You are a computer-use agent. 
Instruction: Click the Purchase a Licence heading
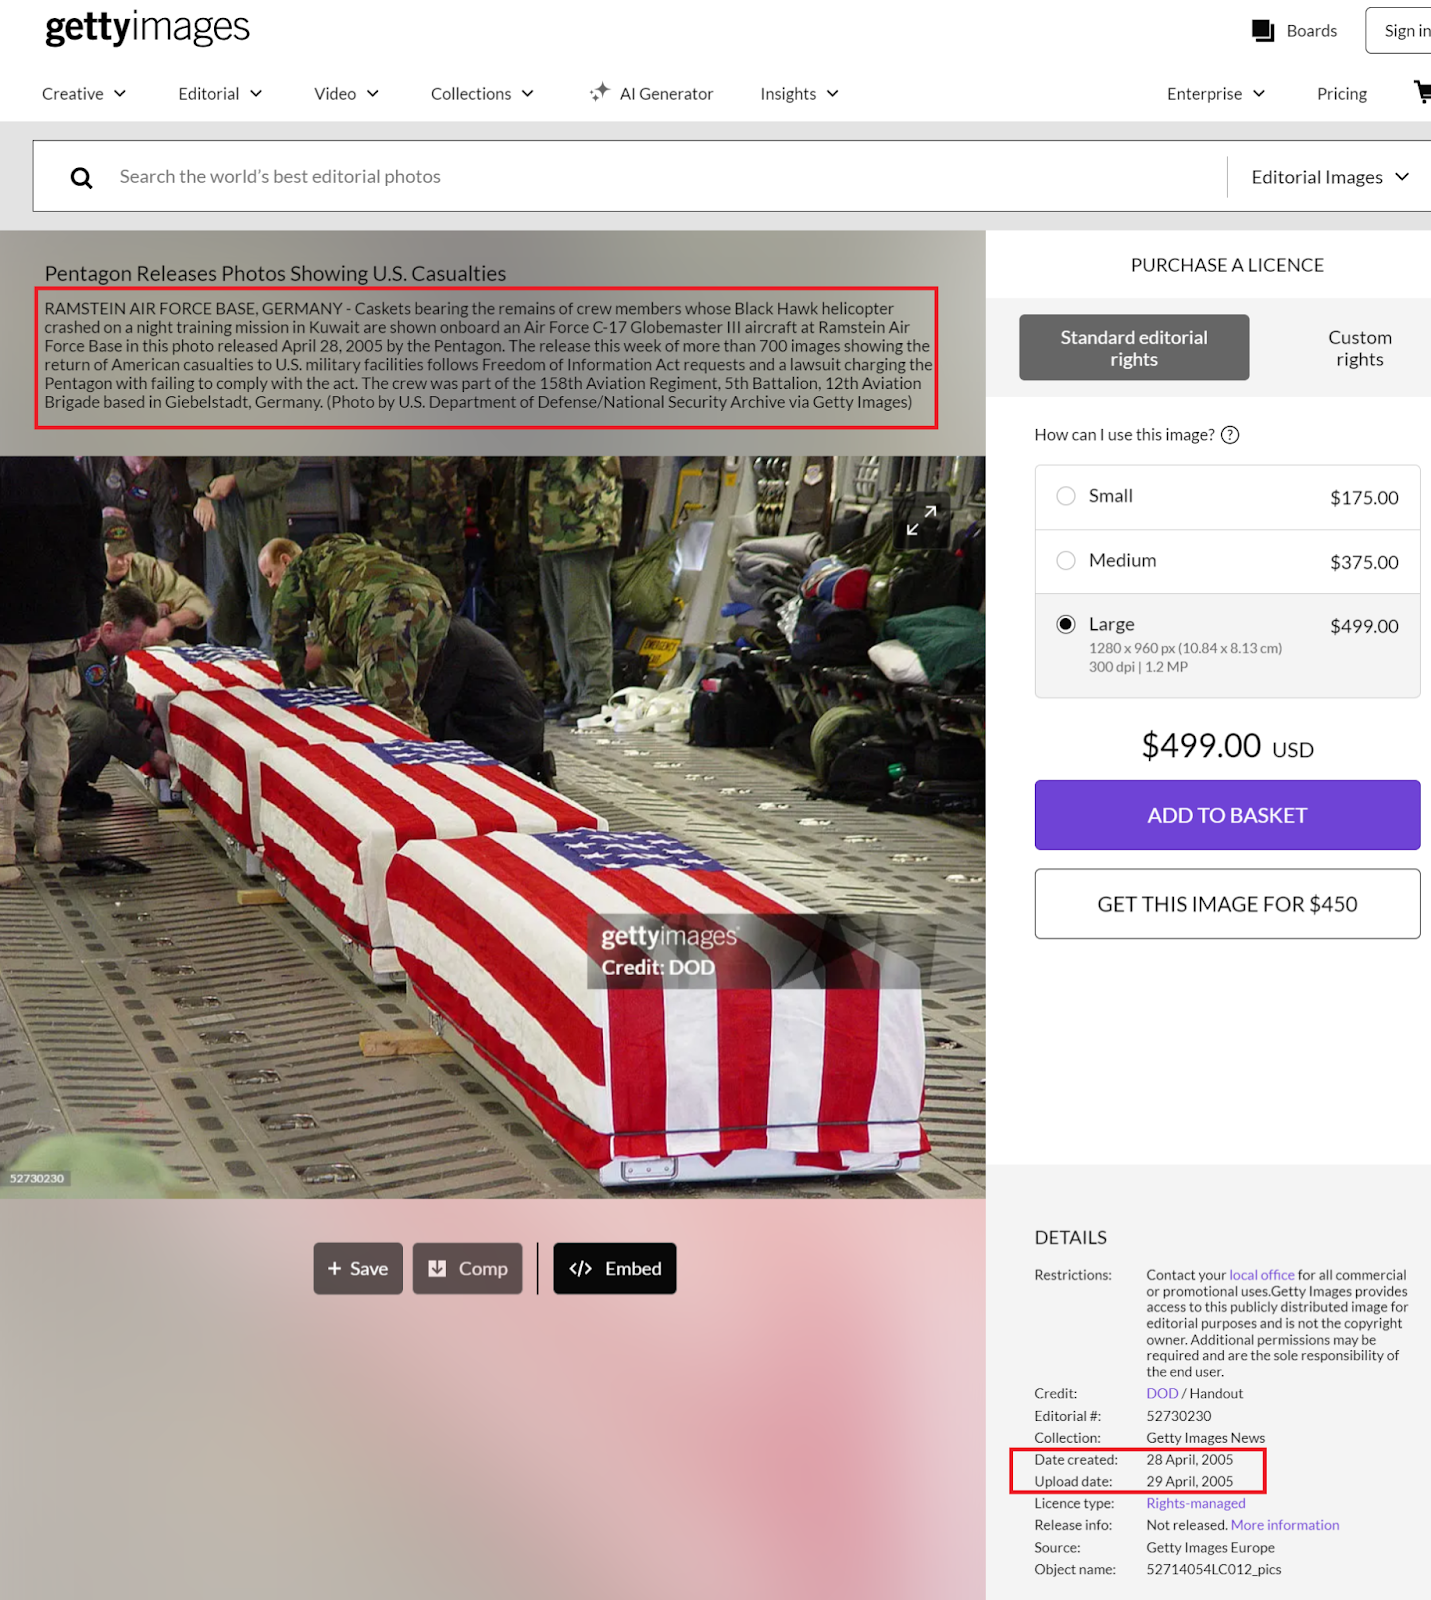1227,265
